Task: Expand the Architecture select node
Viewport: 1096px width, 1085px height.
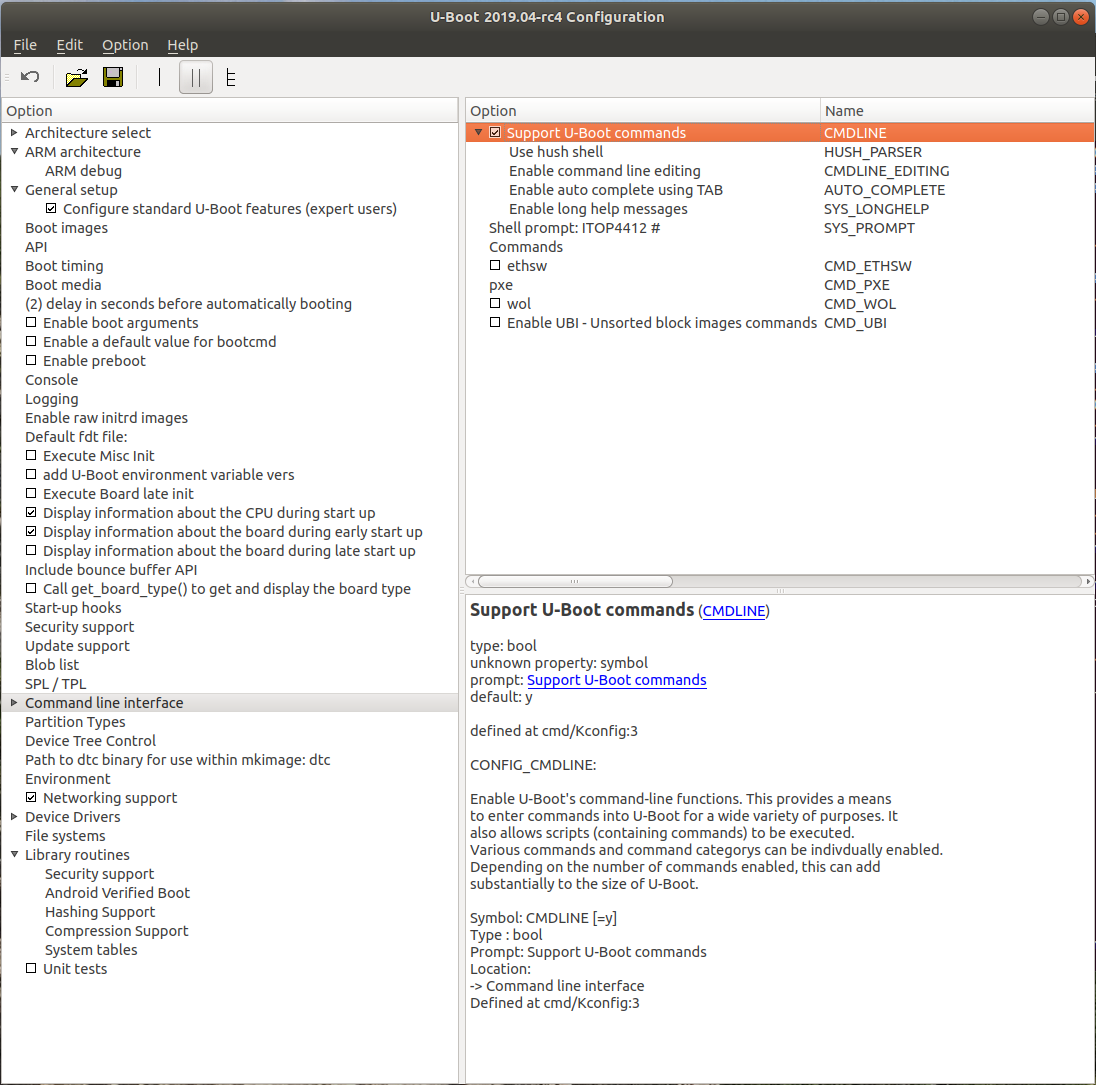Action: pos(14,132)
